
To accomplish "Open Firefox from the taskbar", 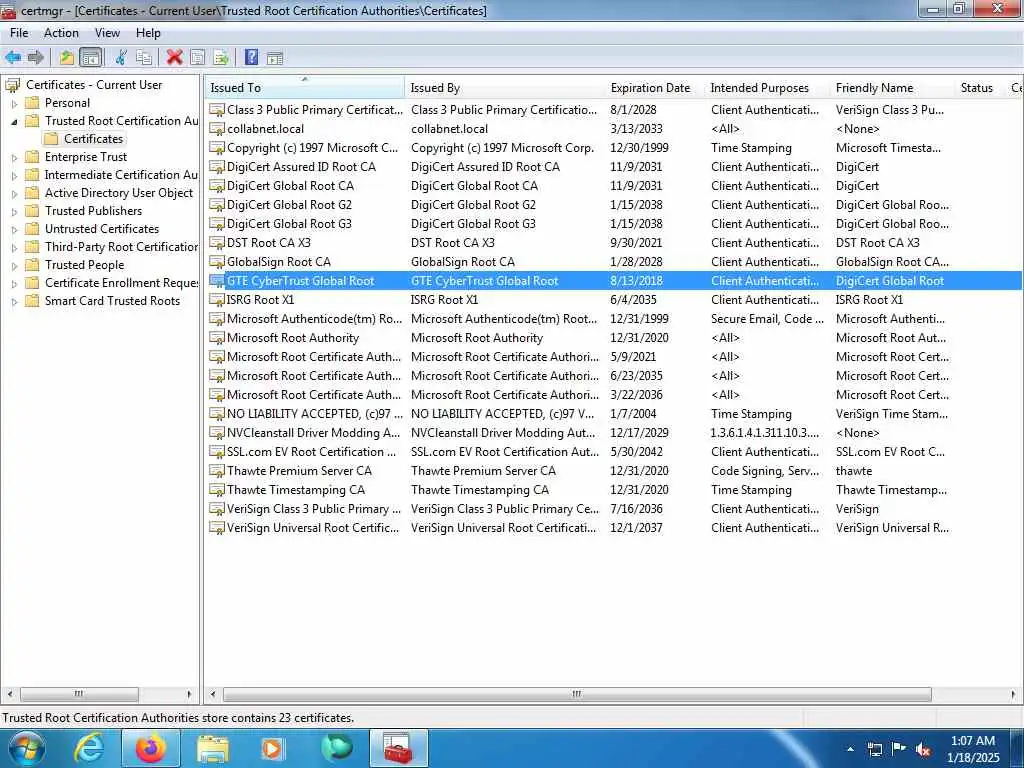I will coord(150,748).
